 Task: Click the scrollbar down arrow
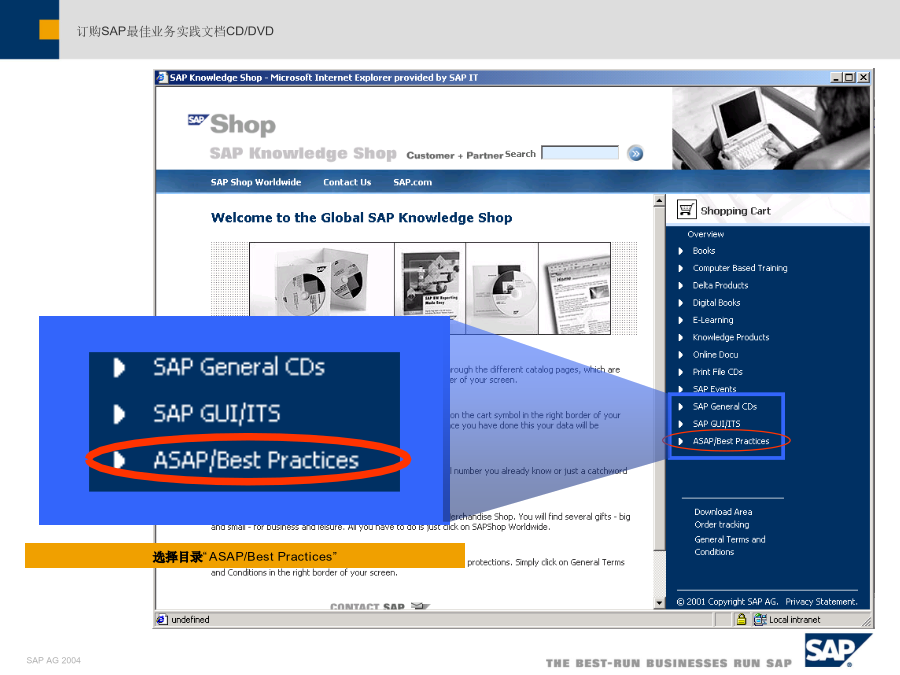pyautogui.click(x=660, y=603)
